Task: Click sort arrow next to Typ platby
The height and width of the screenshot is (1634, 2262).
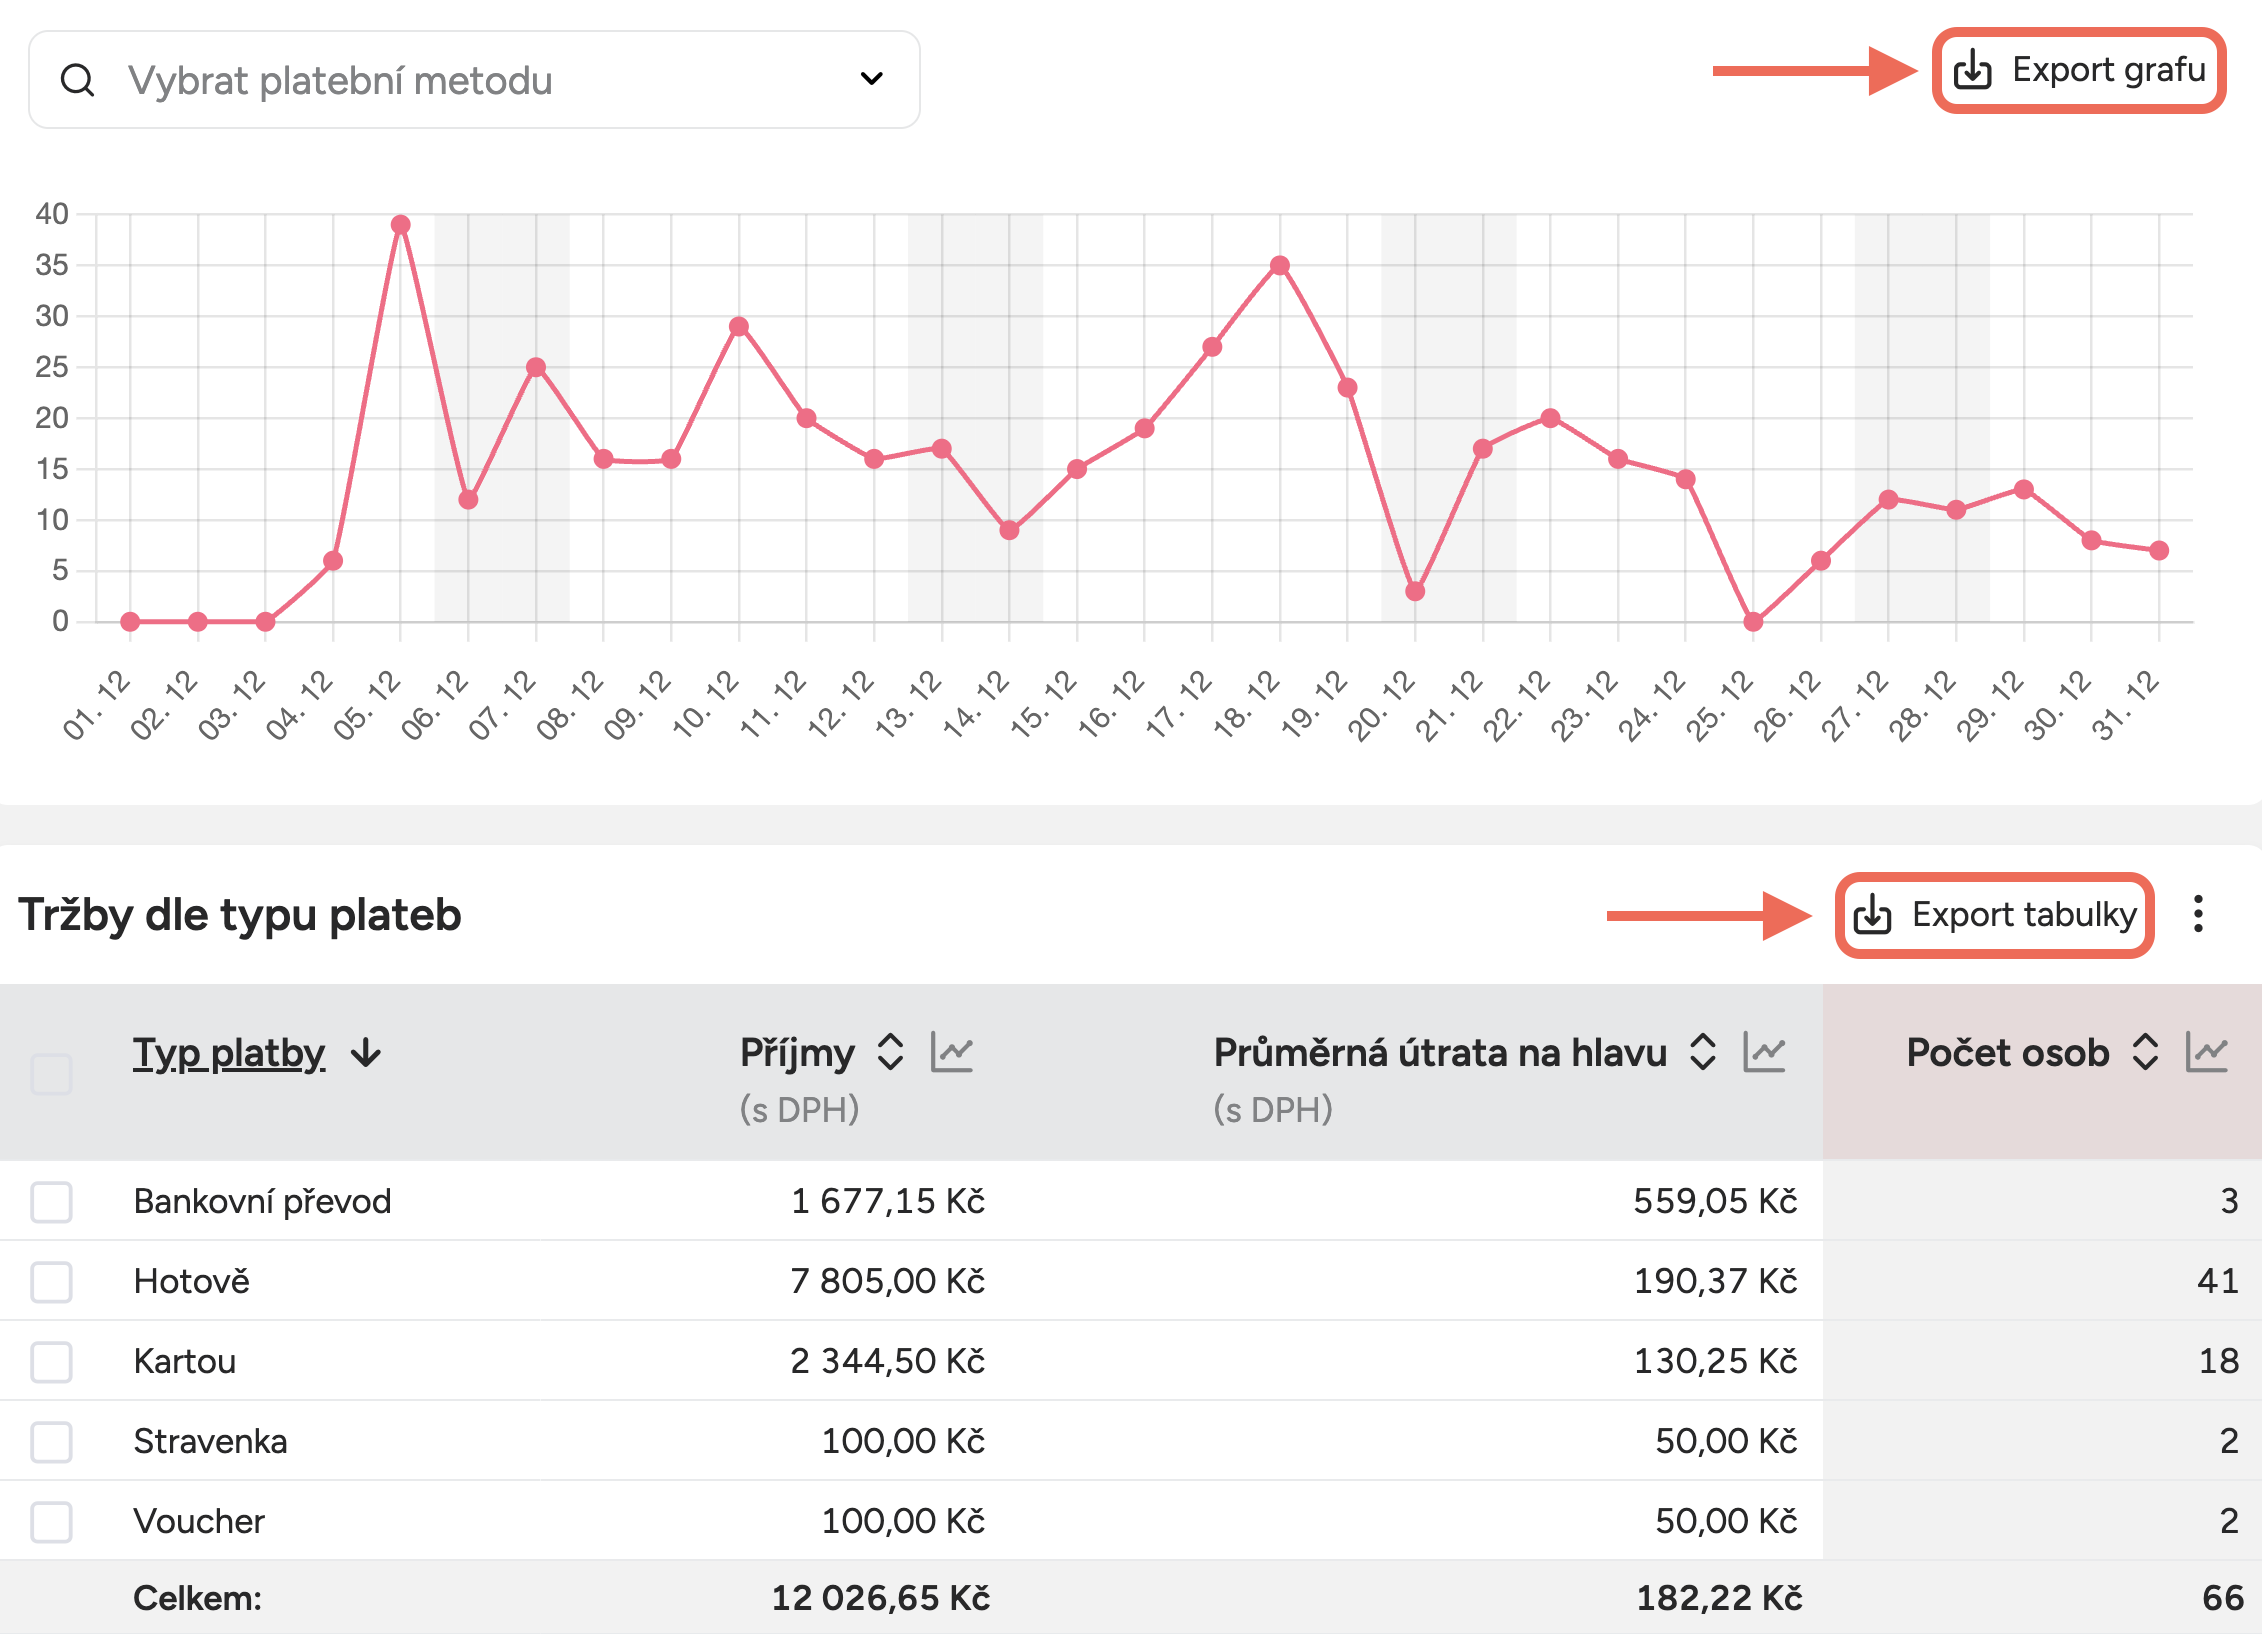Action: click(367, 1053)
